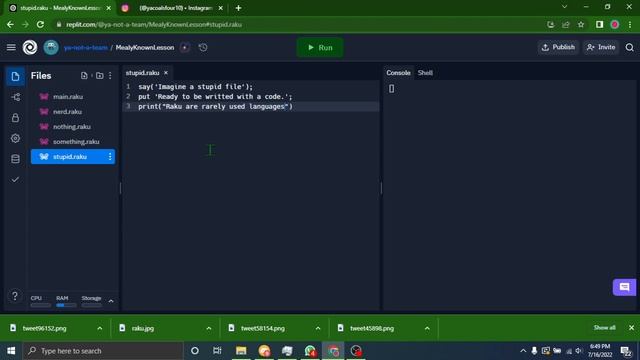Expand tweet45898.png download options
The width and height of the screenshot is (640, 360).
[427, 328]
